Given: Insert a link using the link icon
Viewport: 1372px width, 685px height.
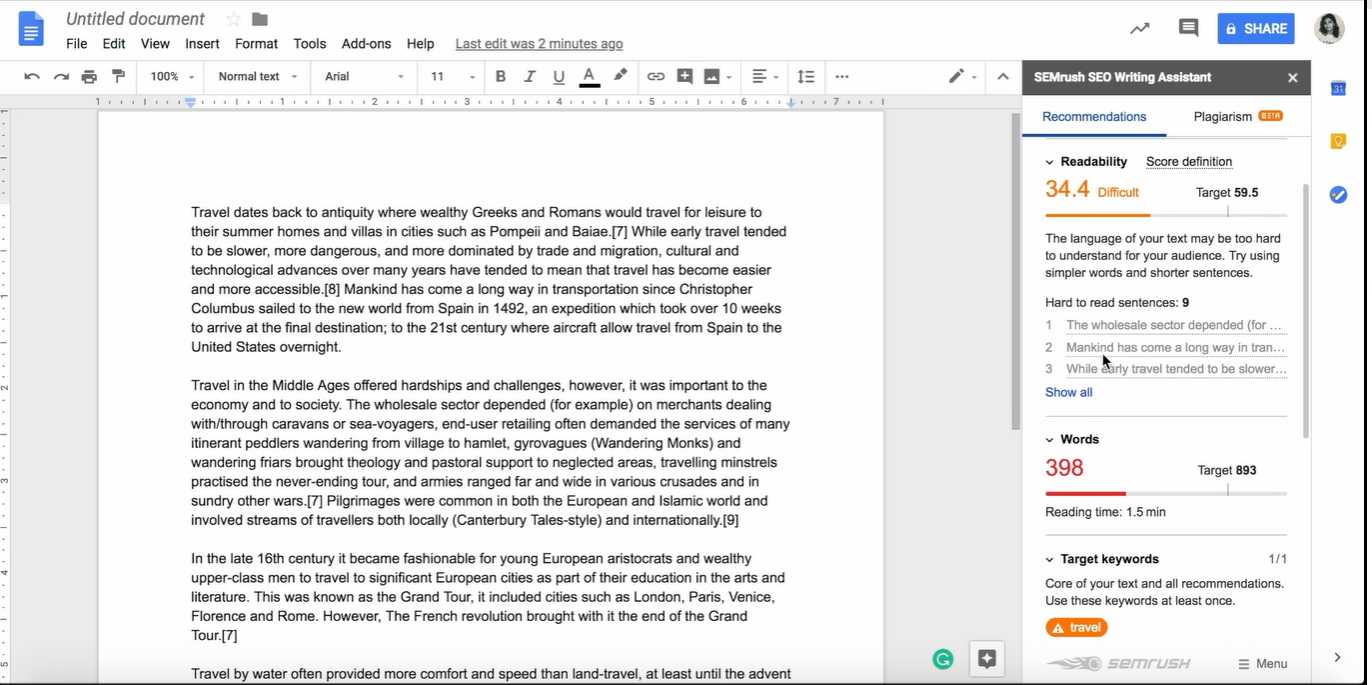Looking at the screenshot, I should click(x=655, y=77).
